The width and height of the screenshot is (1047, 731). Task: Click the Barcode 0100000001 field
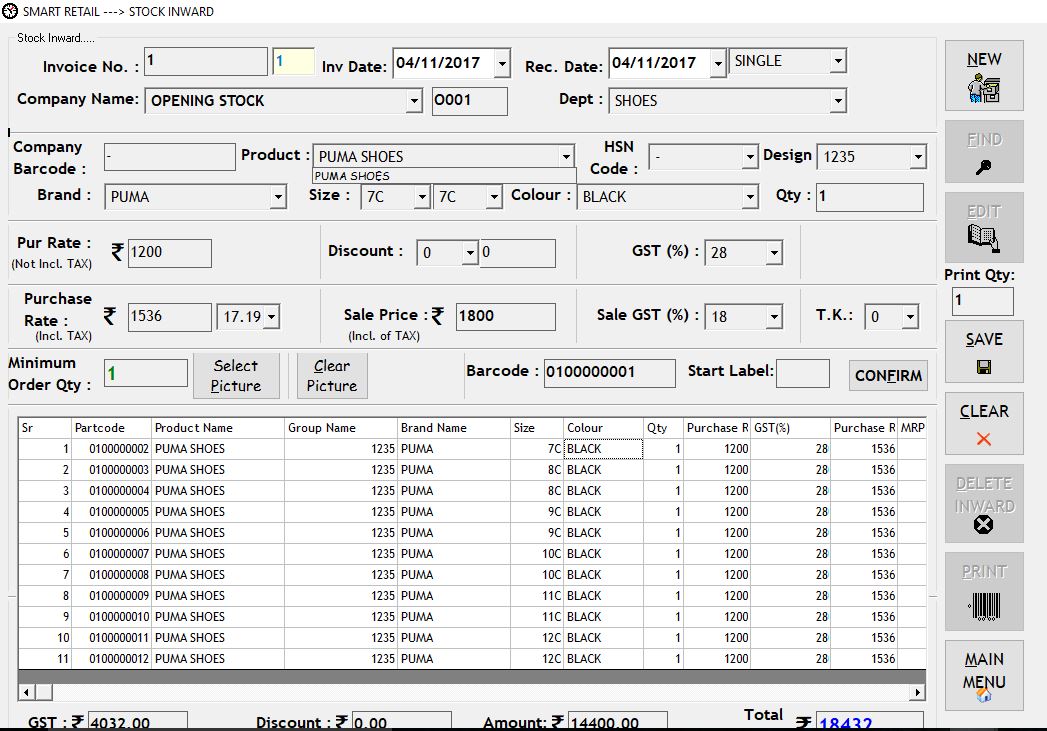click(x=610, y=373)
